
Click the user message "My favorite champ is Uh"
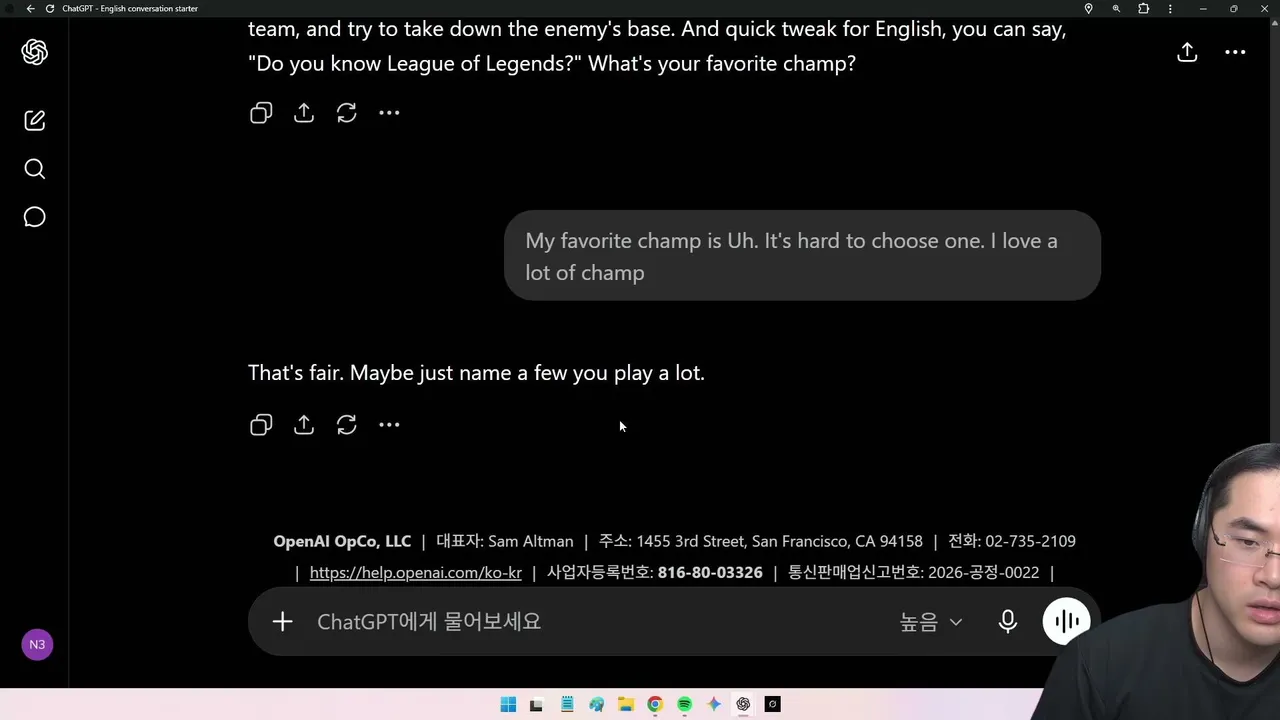pos(802,256)
